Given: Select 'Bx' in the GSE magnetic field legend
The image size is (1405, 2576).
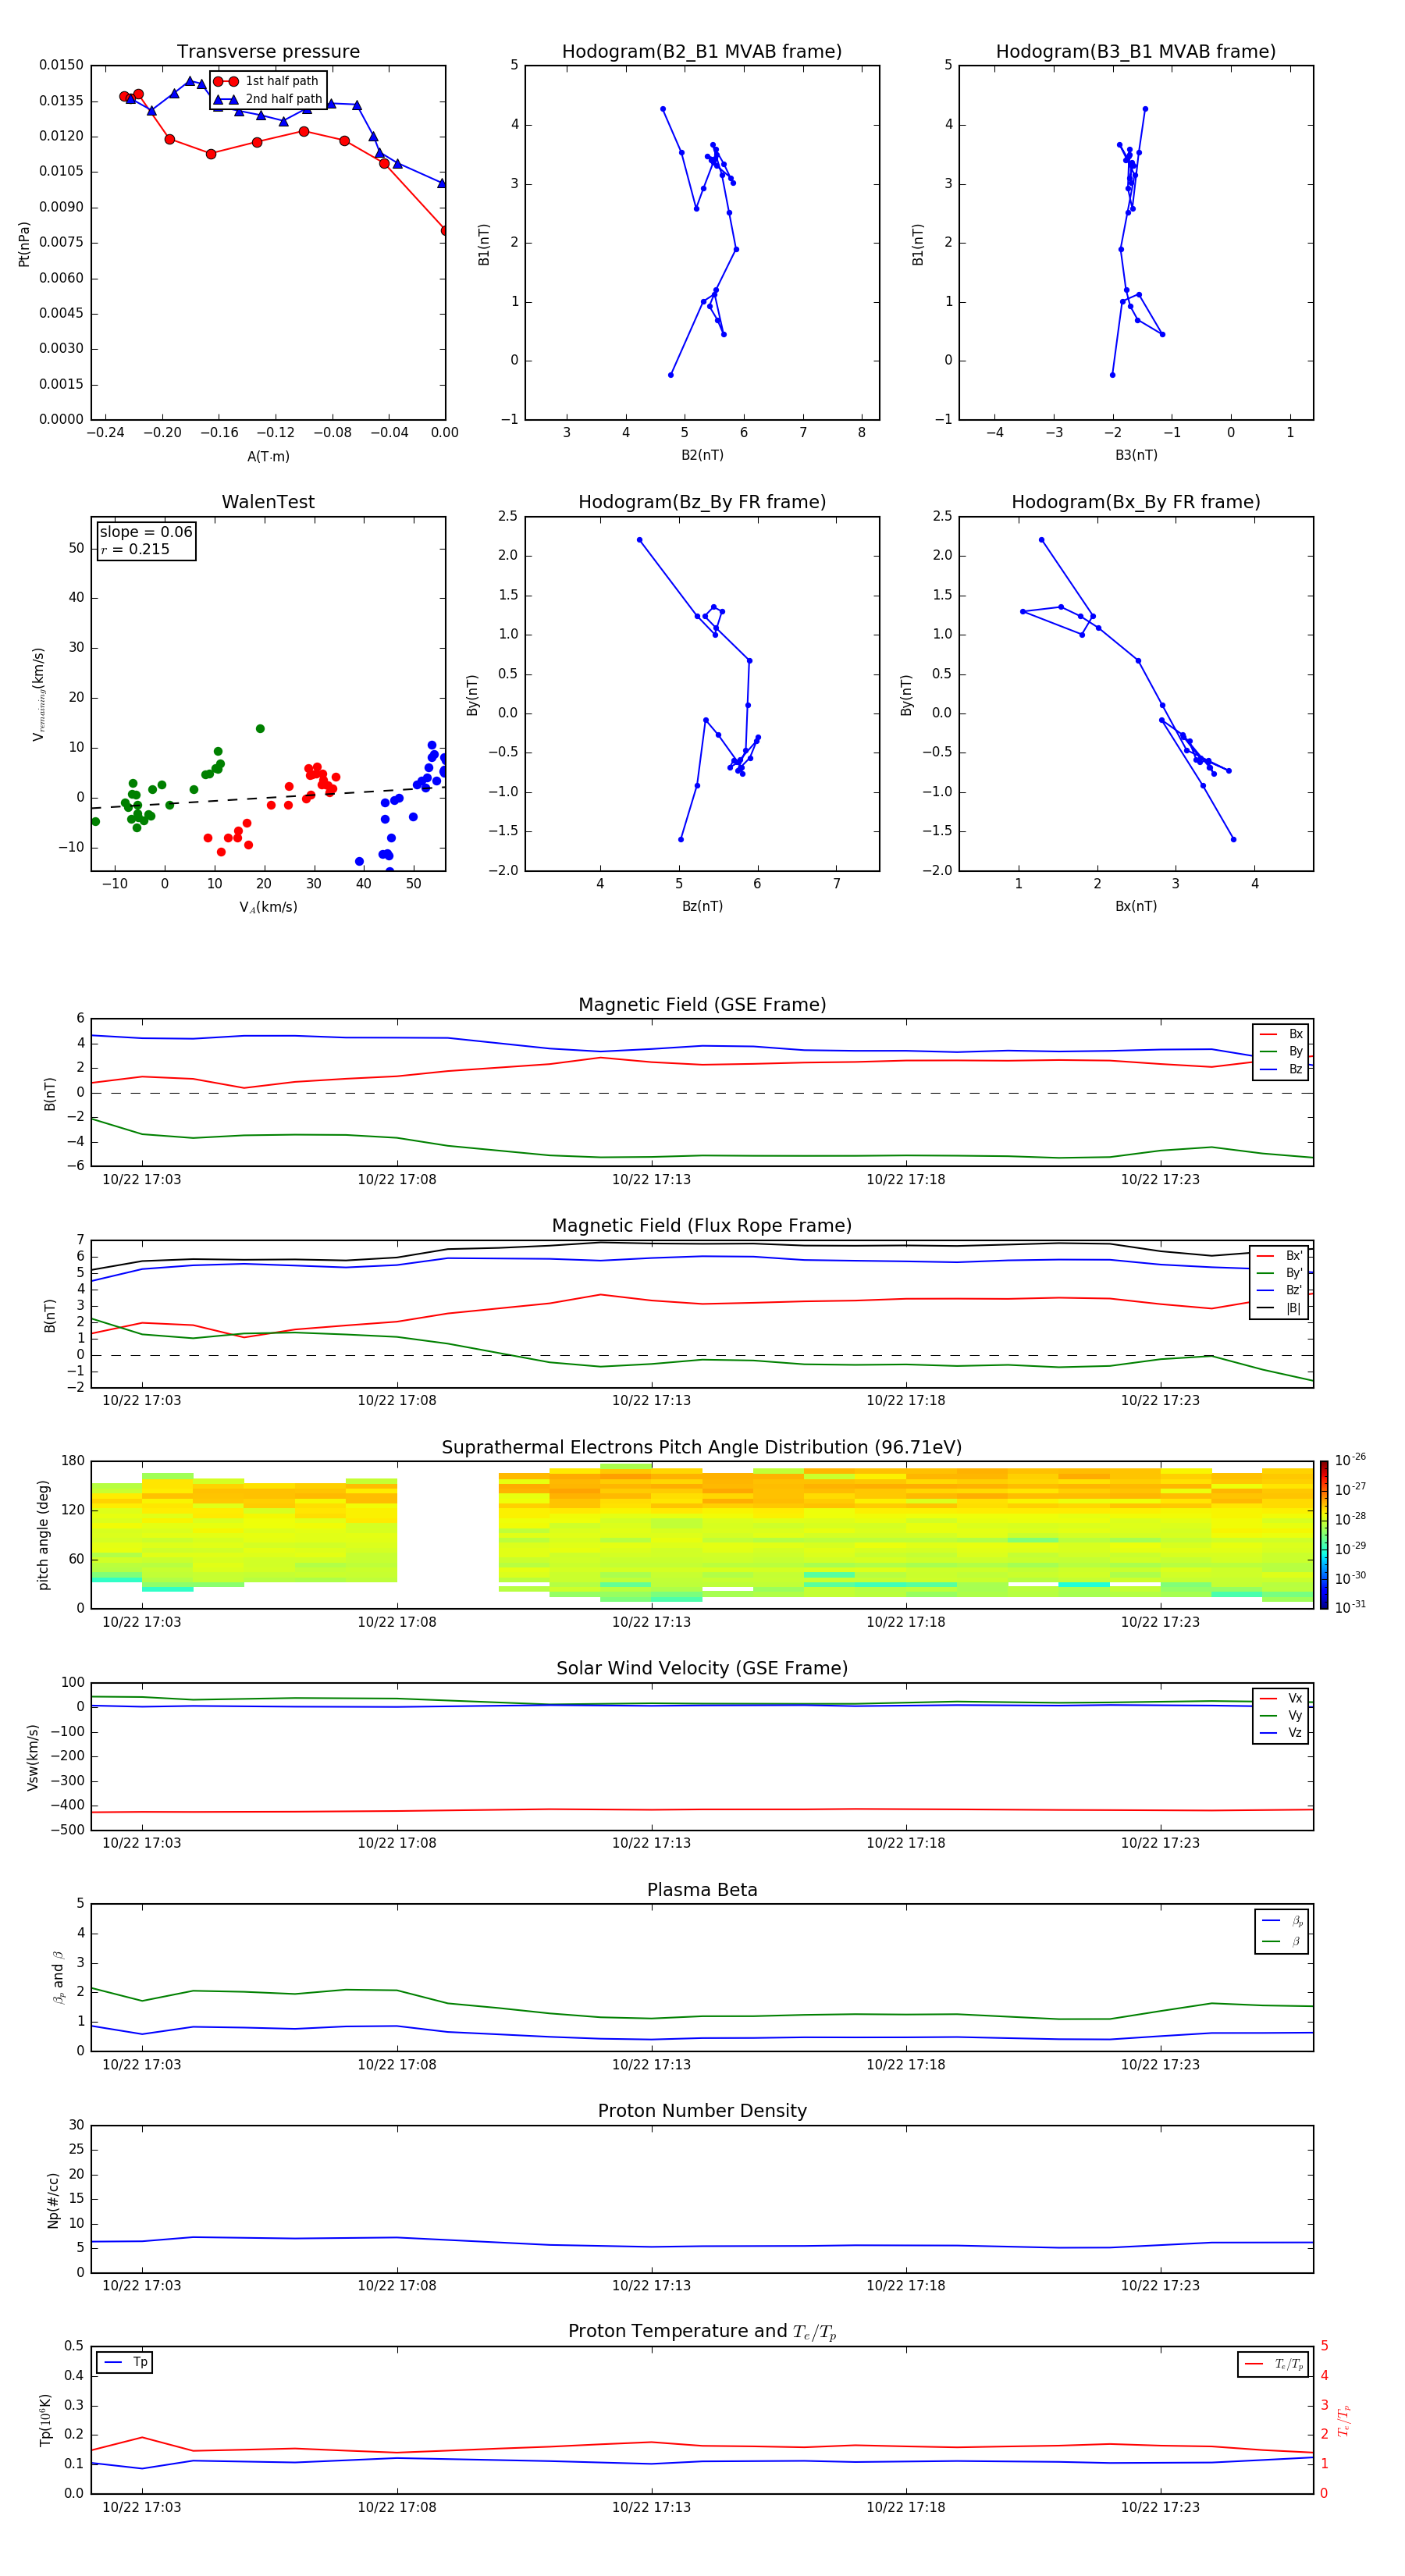Looking at the screenshot, I should 1281,1034.
